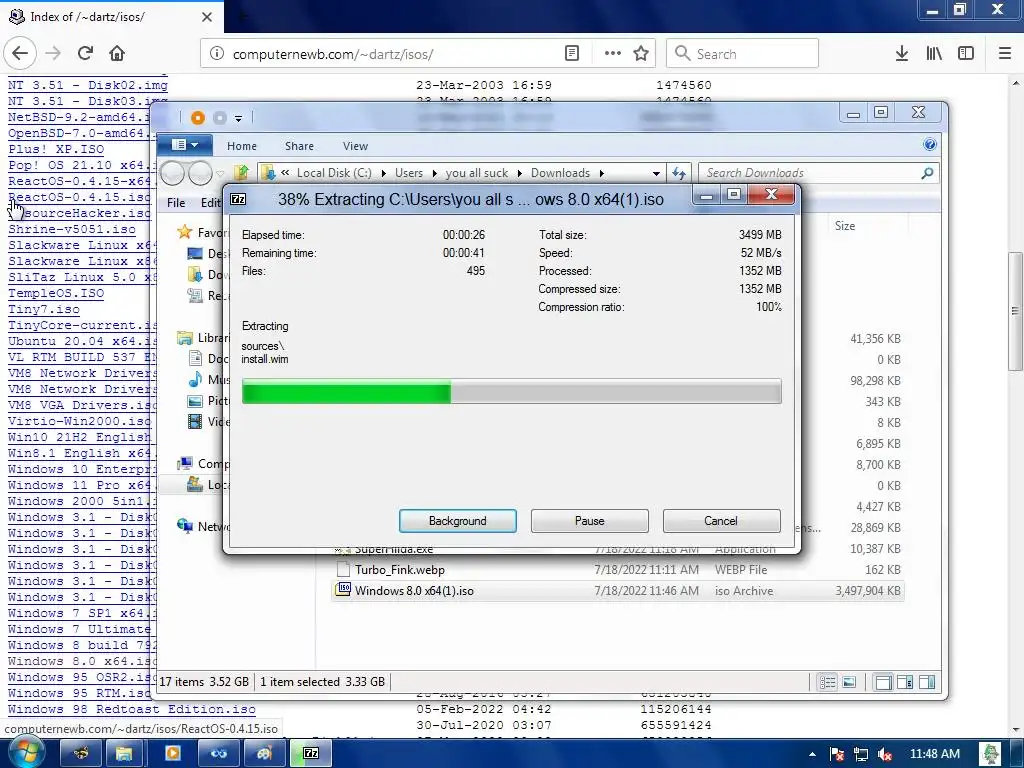Viewport: 1024px width, 768px height.
Task: Open the Share ribbon tab in Explorer
Action: [299, 146]
